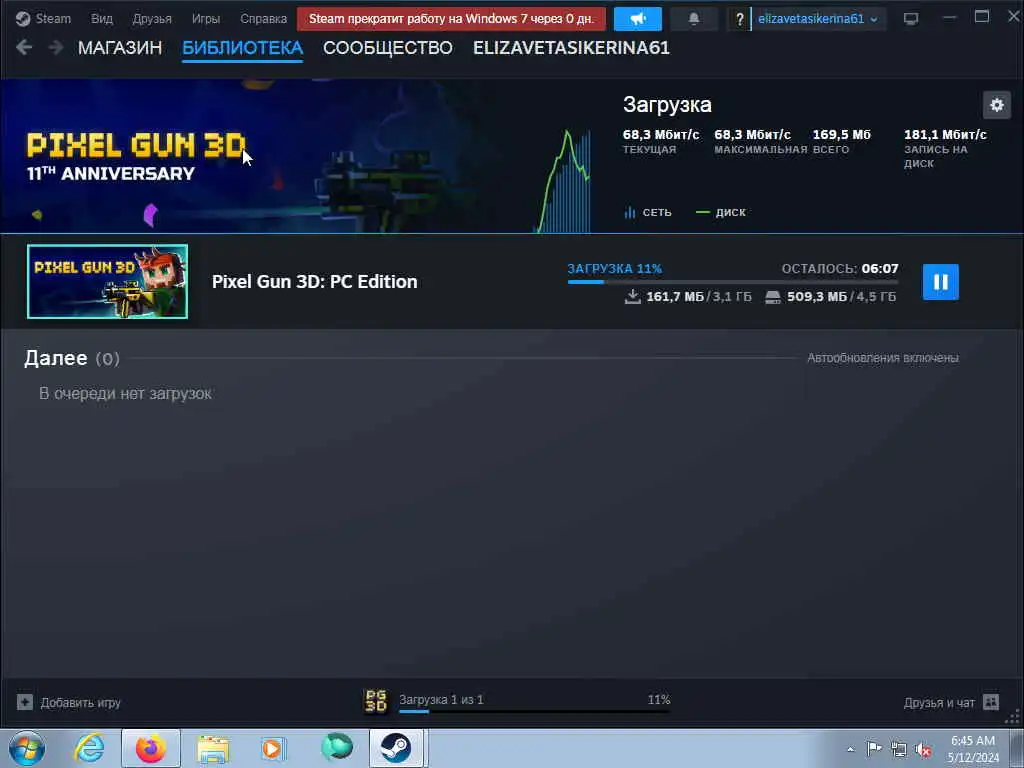Click the friends list grid icon
1024x768 pixels.
point(991,702)
